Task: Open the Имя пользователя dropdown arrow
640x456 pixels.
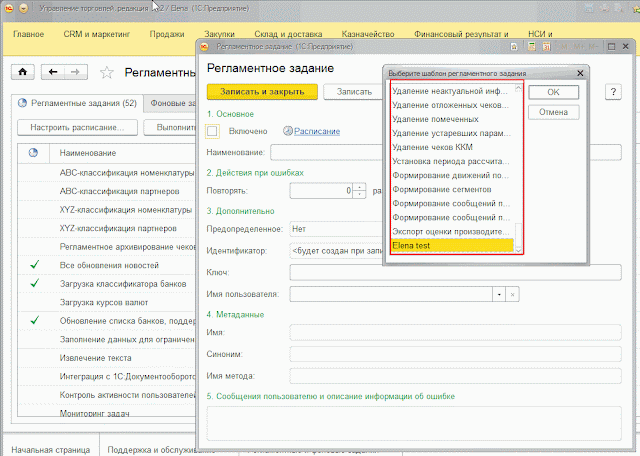Action: (x=499, y=294)
